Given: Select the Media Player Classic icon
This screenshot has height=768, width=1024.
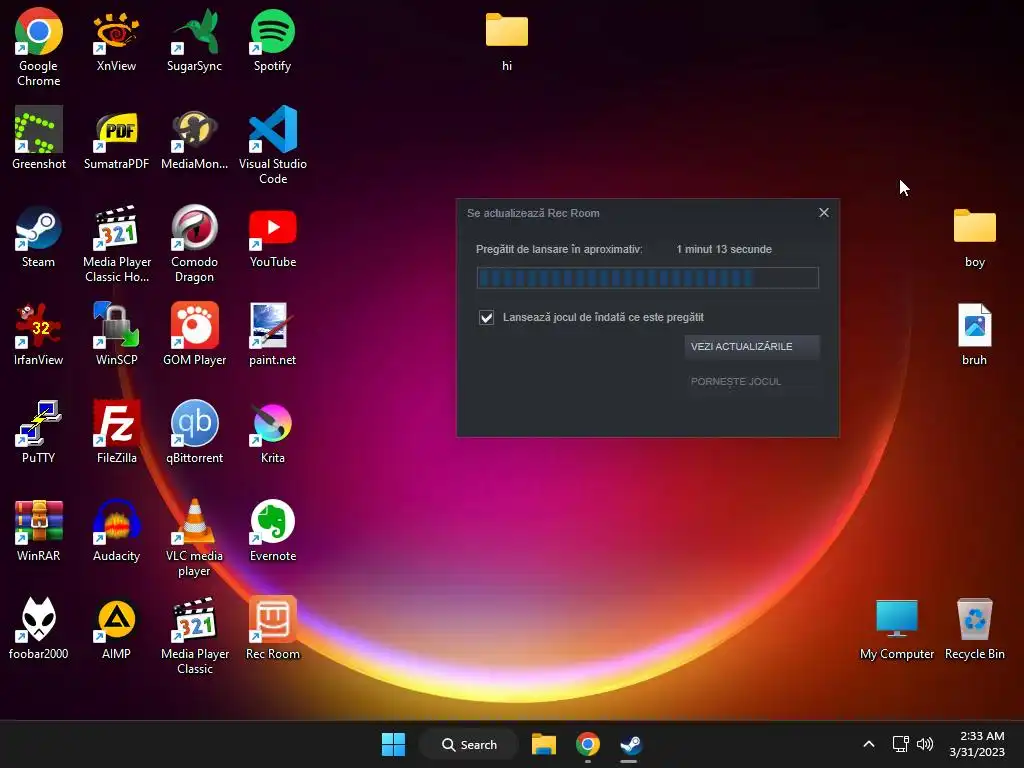Looking at the screenshot, I should click(195, 635).
